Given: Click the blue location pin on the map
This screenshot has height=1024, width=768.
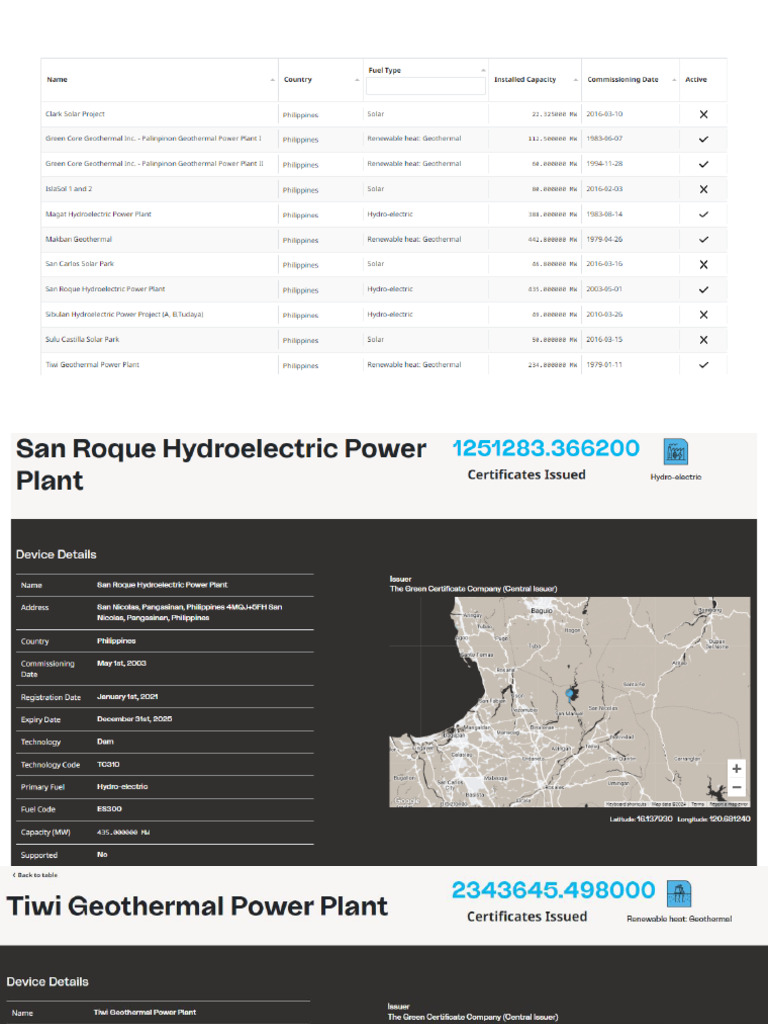Looking at the screenshot, I should click(569, 694).
